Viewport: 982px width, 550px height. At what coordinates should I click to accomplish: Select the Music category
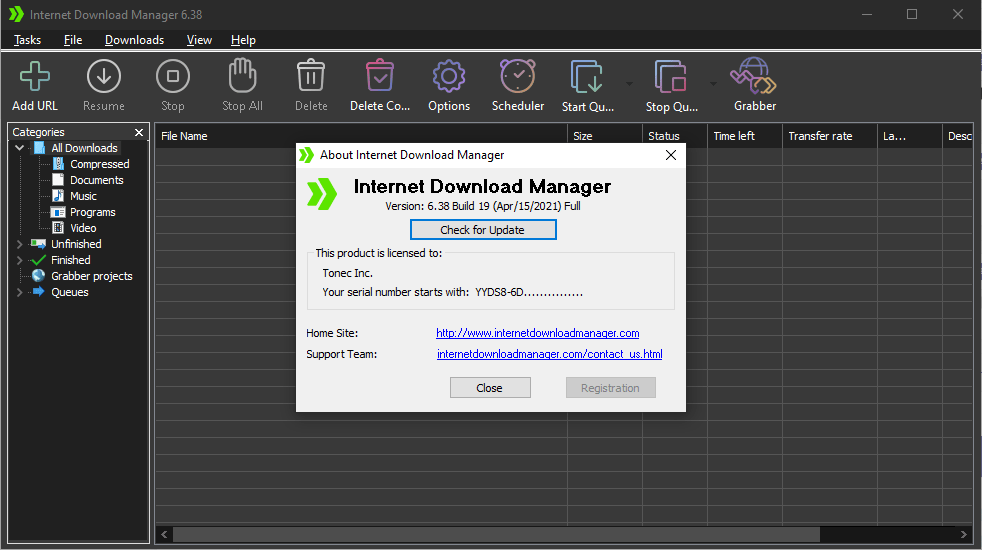point(83,196)
